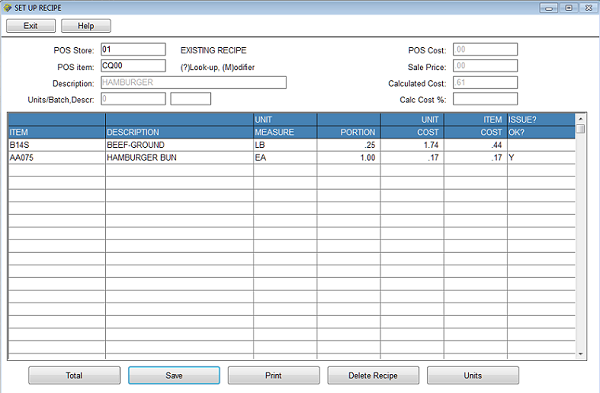Click the Exit button
Viewport: 600px width, 393px height.
(x=31, y=26)
